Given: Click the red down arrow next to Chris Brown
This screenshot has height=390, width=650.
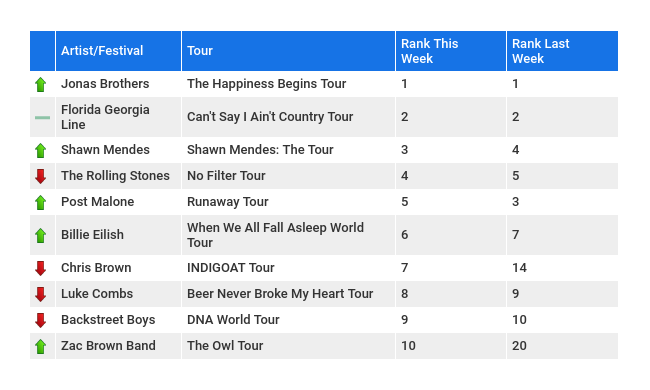Looking at the screenshot, I should coord(41,268).
